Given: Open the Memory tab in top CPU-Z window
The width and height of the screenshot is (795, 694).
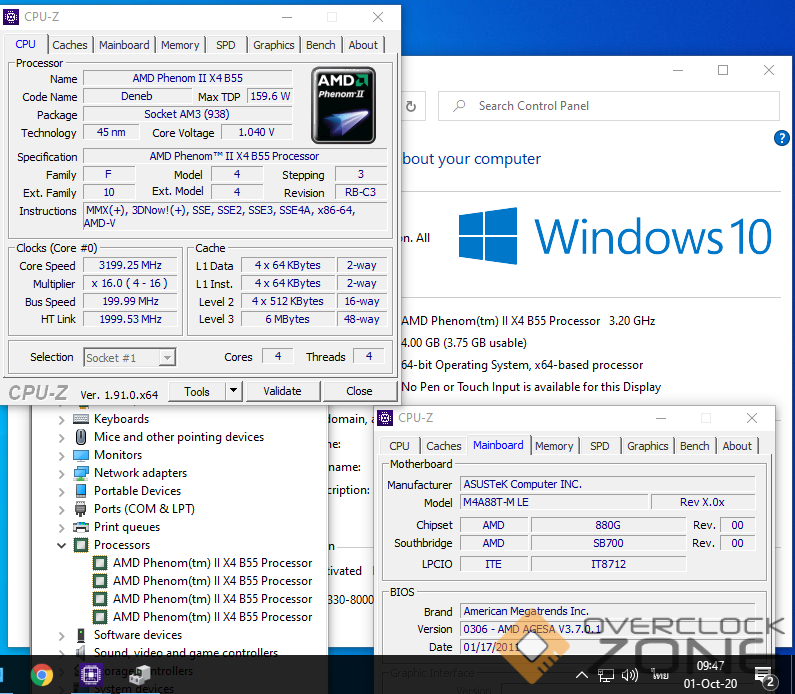Looking at the screenshot, I should tap(180, 45).
